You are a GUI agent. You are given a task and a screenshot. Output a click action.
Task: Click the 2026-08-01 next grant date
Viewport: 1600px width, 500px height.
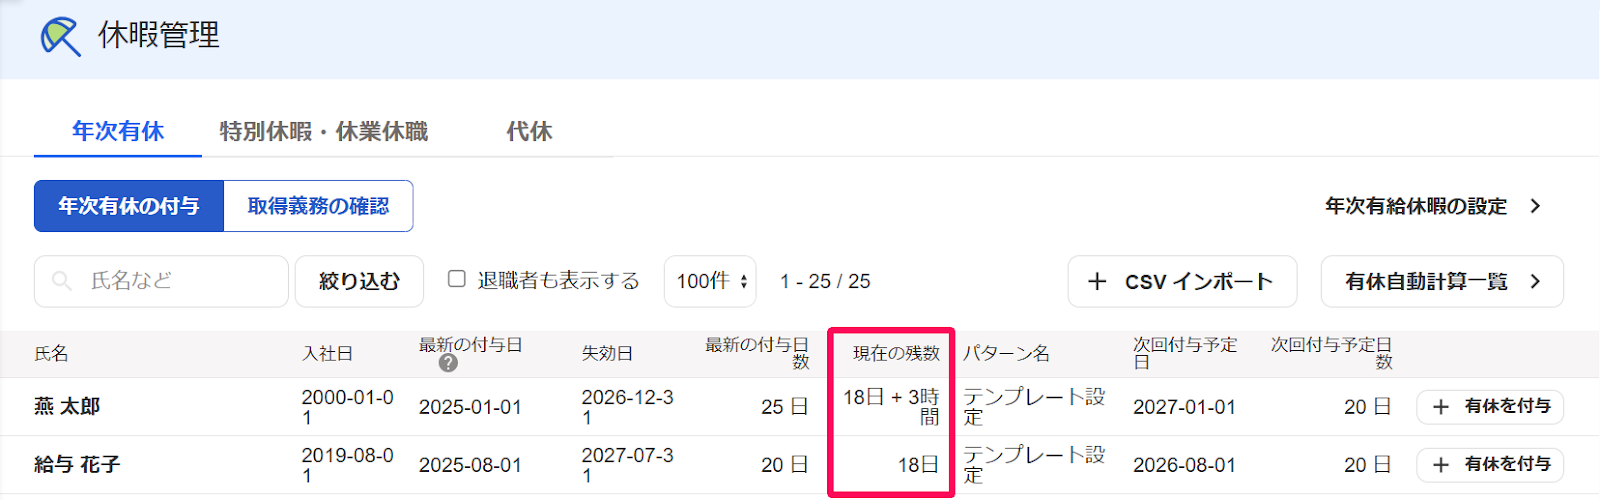tap(1184, 465)
